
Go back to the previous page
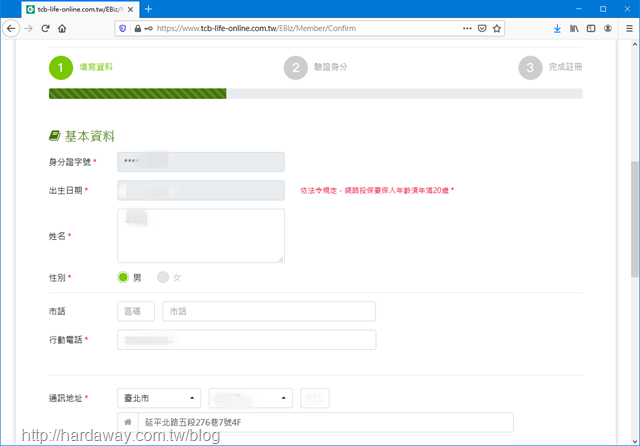click(11, 29)
